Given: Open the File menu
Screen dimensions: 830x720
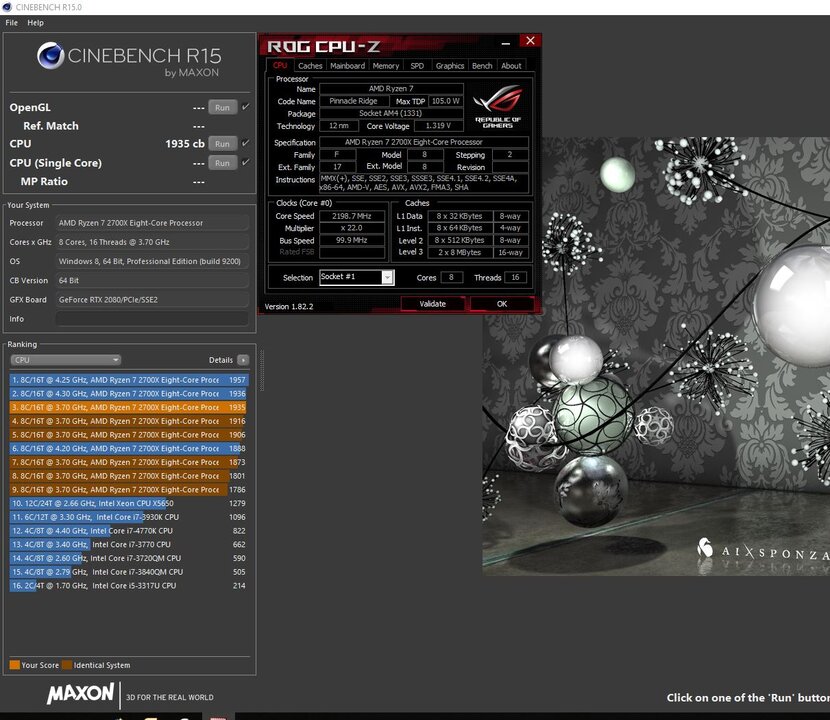Looking at the screenshot, I should click(12, 23).
